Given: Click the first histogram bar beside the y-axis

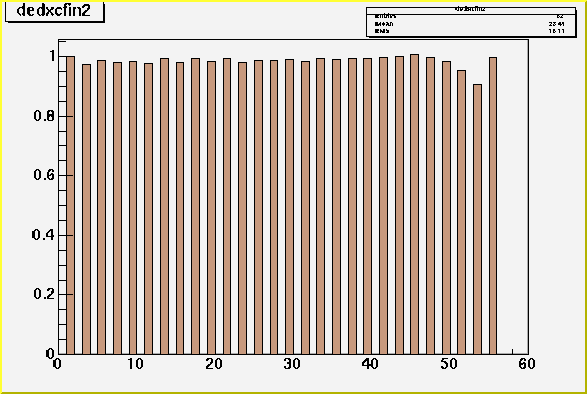Looking at the screenshot, I should click(70, 205).
